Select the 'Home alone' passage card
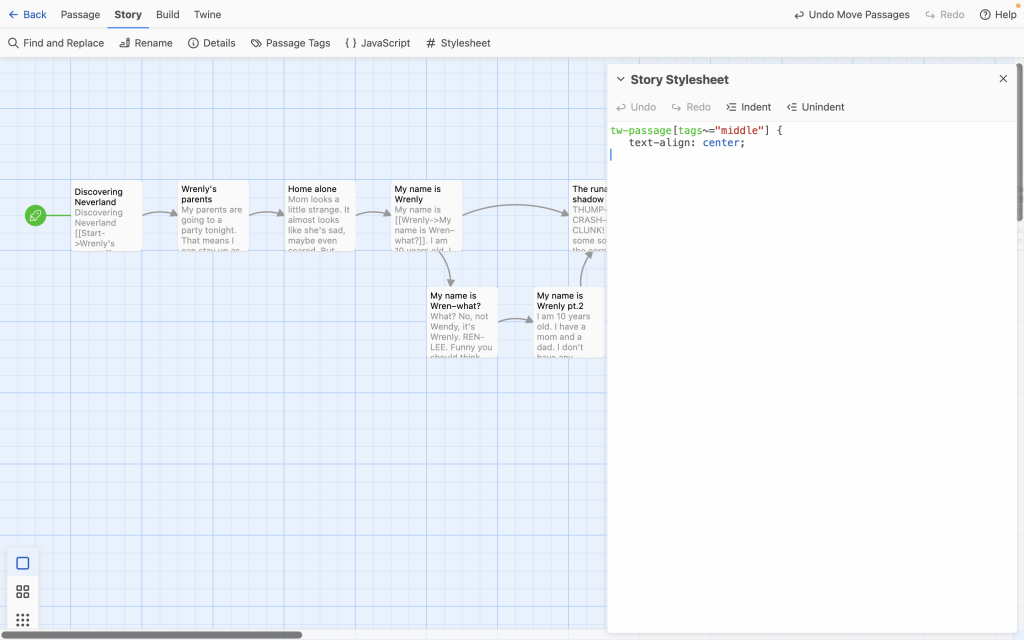The width and height of the screenshot is (1024, 640). click(x=319, y=215)
